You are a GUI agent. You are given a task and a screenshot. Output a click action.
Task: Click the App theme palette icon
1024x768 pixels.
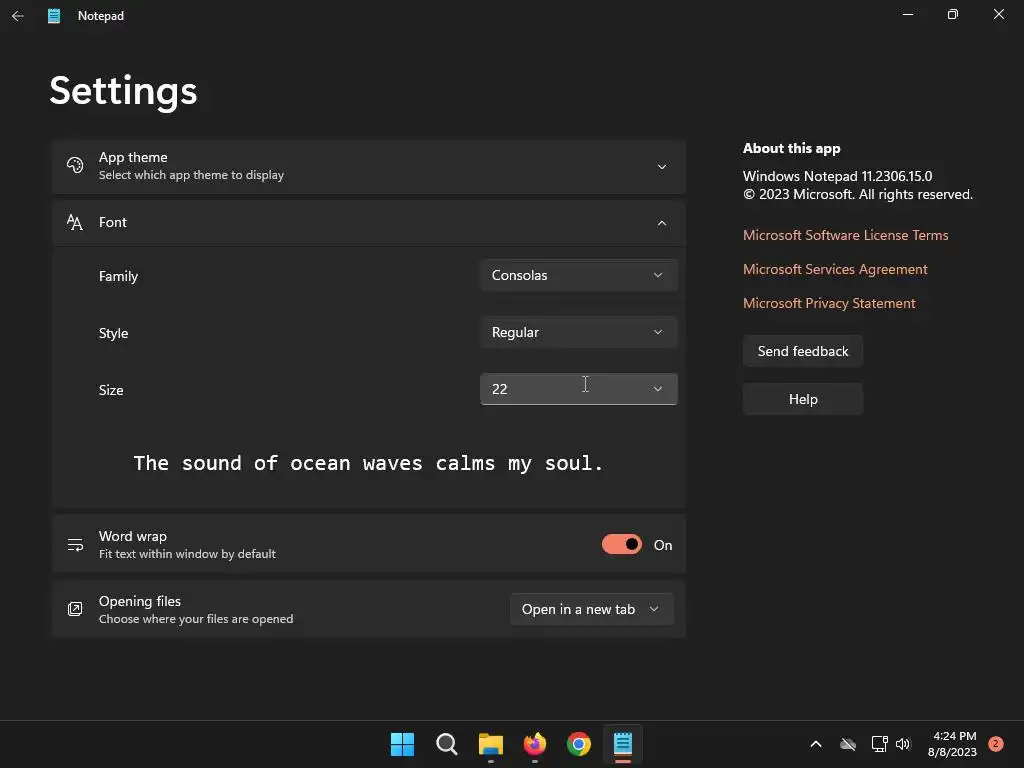(75, 165)
